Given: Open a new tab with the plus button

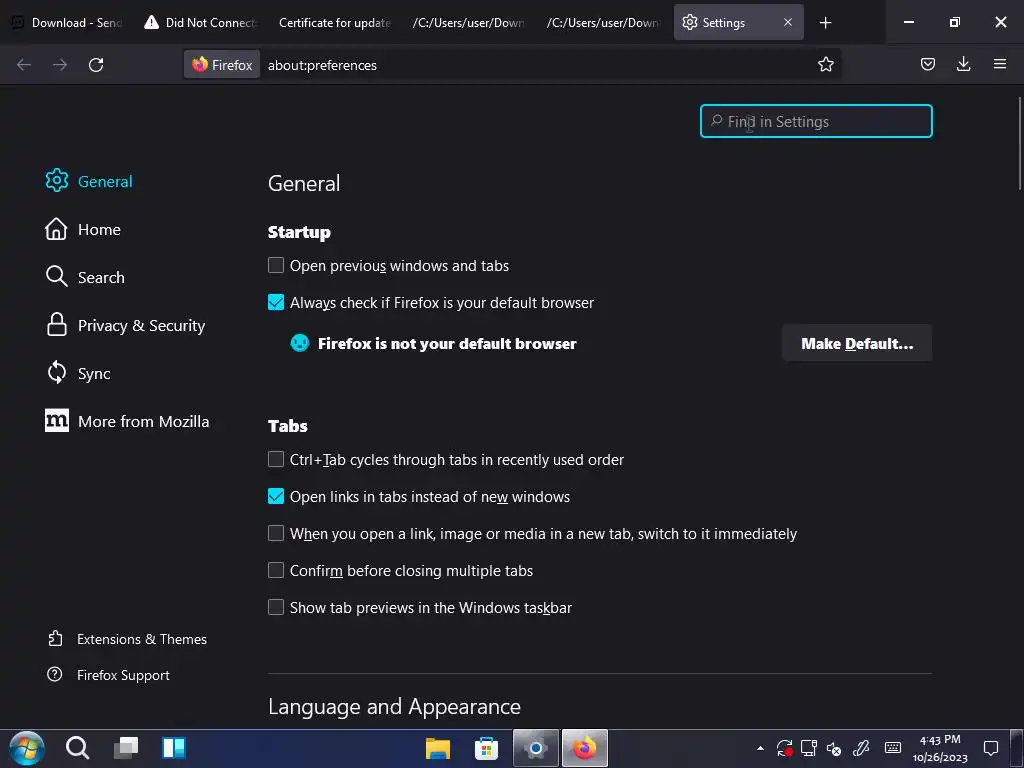Looking at the screenshot, I should 825,23.
